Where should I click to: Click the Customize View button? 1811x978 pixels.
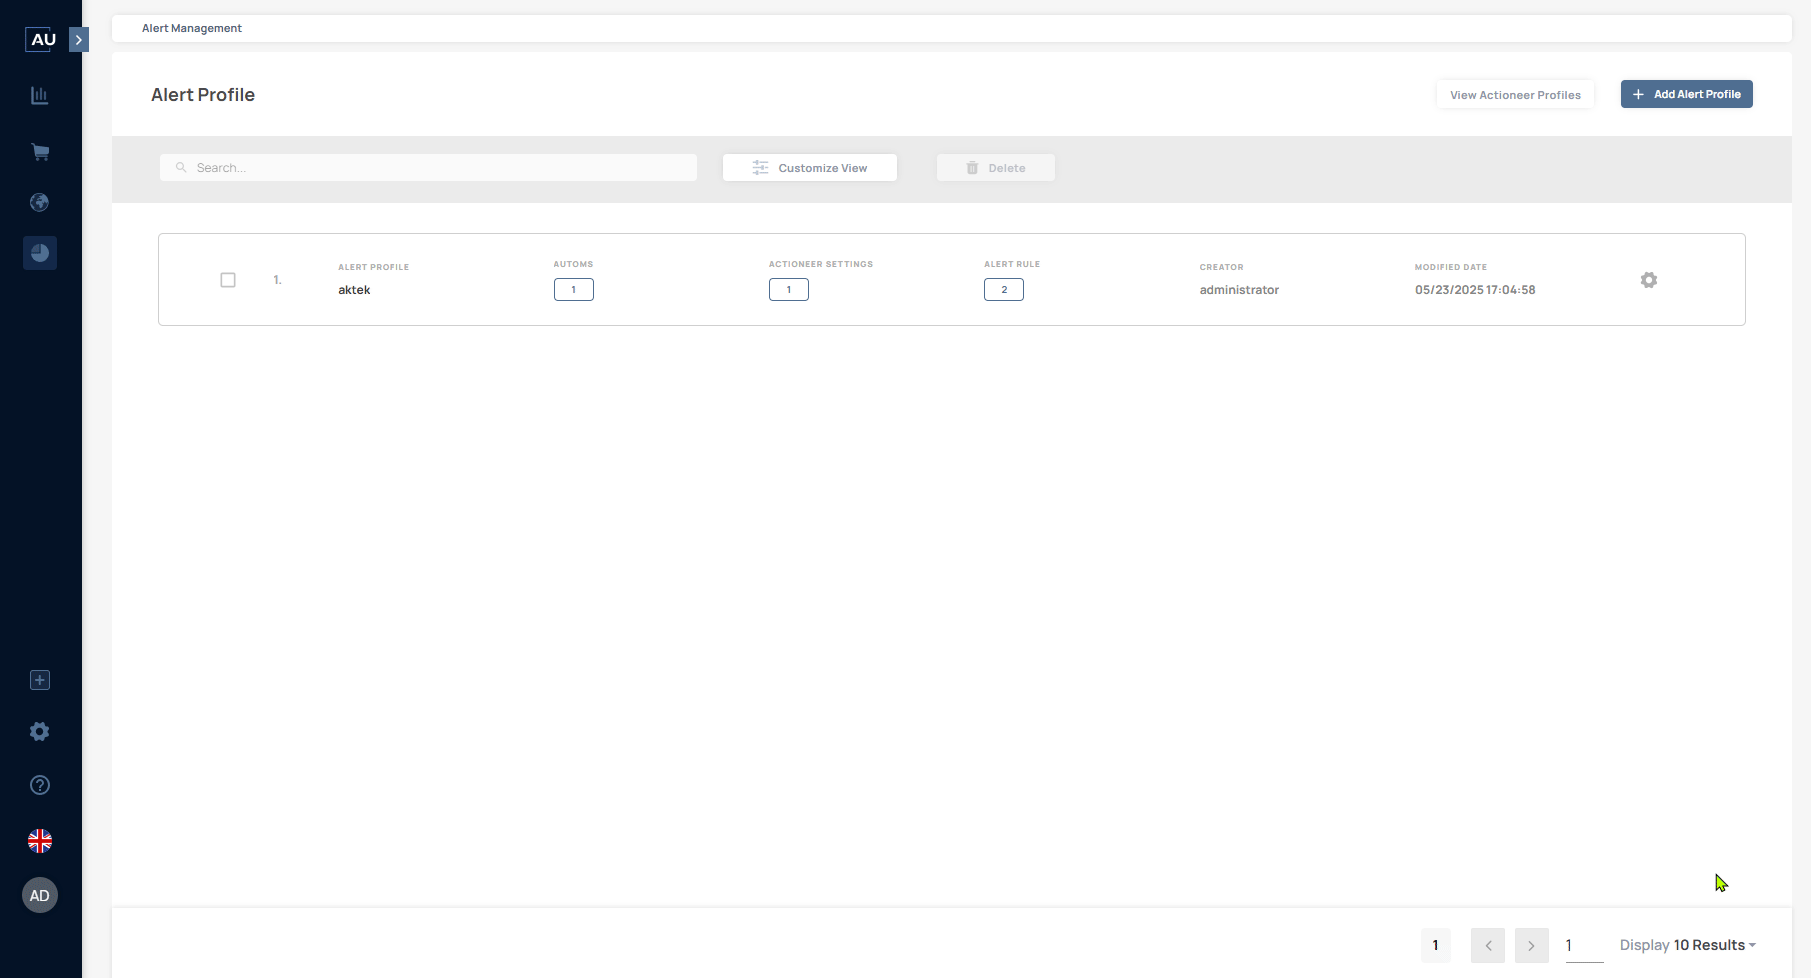coord(809,168)
